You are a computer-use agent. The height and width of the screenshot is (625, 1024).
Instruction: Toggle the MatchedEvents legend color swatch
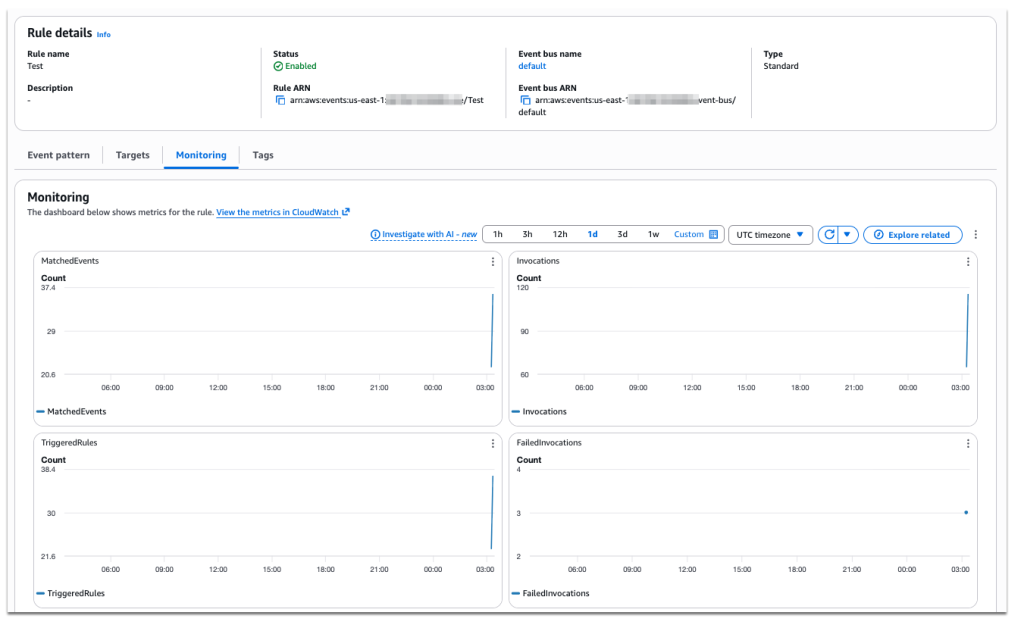coord(40,412)
